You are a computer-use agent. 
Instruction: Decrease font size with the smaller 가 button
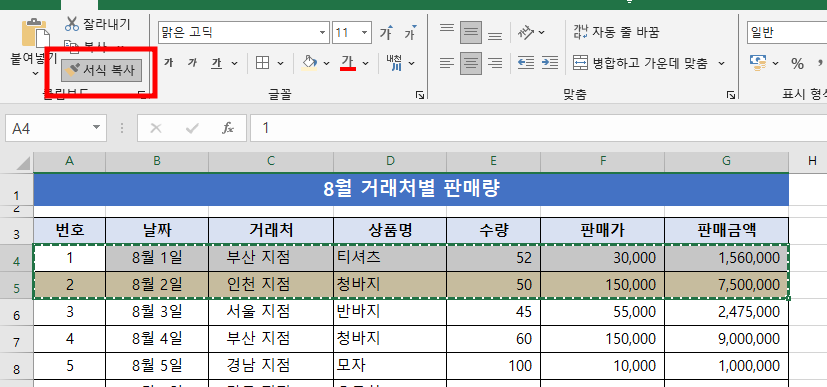410,33
